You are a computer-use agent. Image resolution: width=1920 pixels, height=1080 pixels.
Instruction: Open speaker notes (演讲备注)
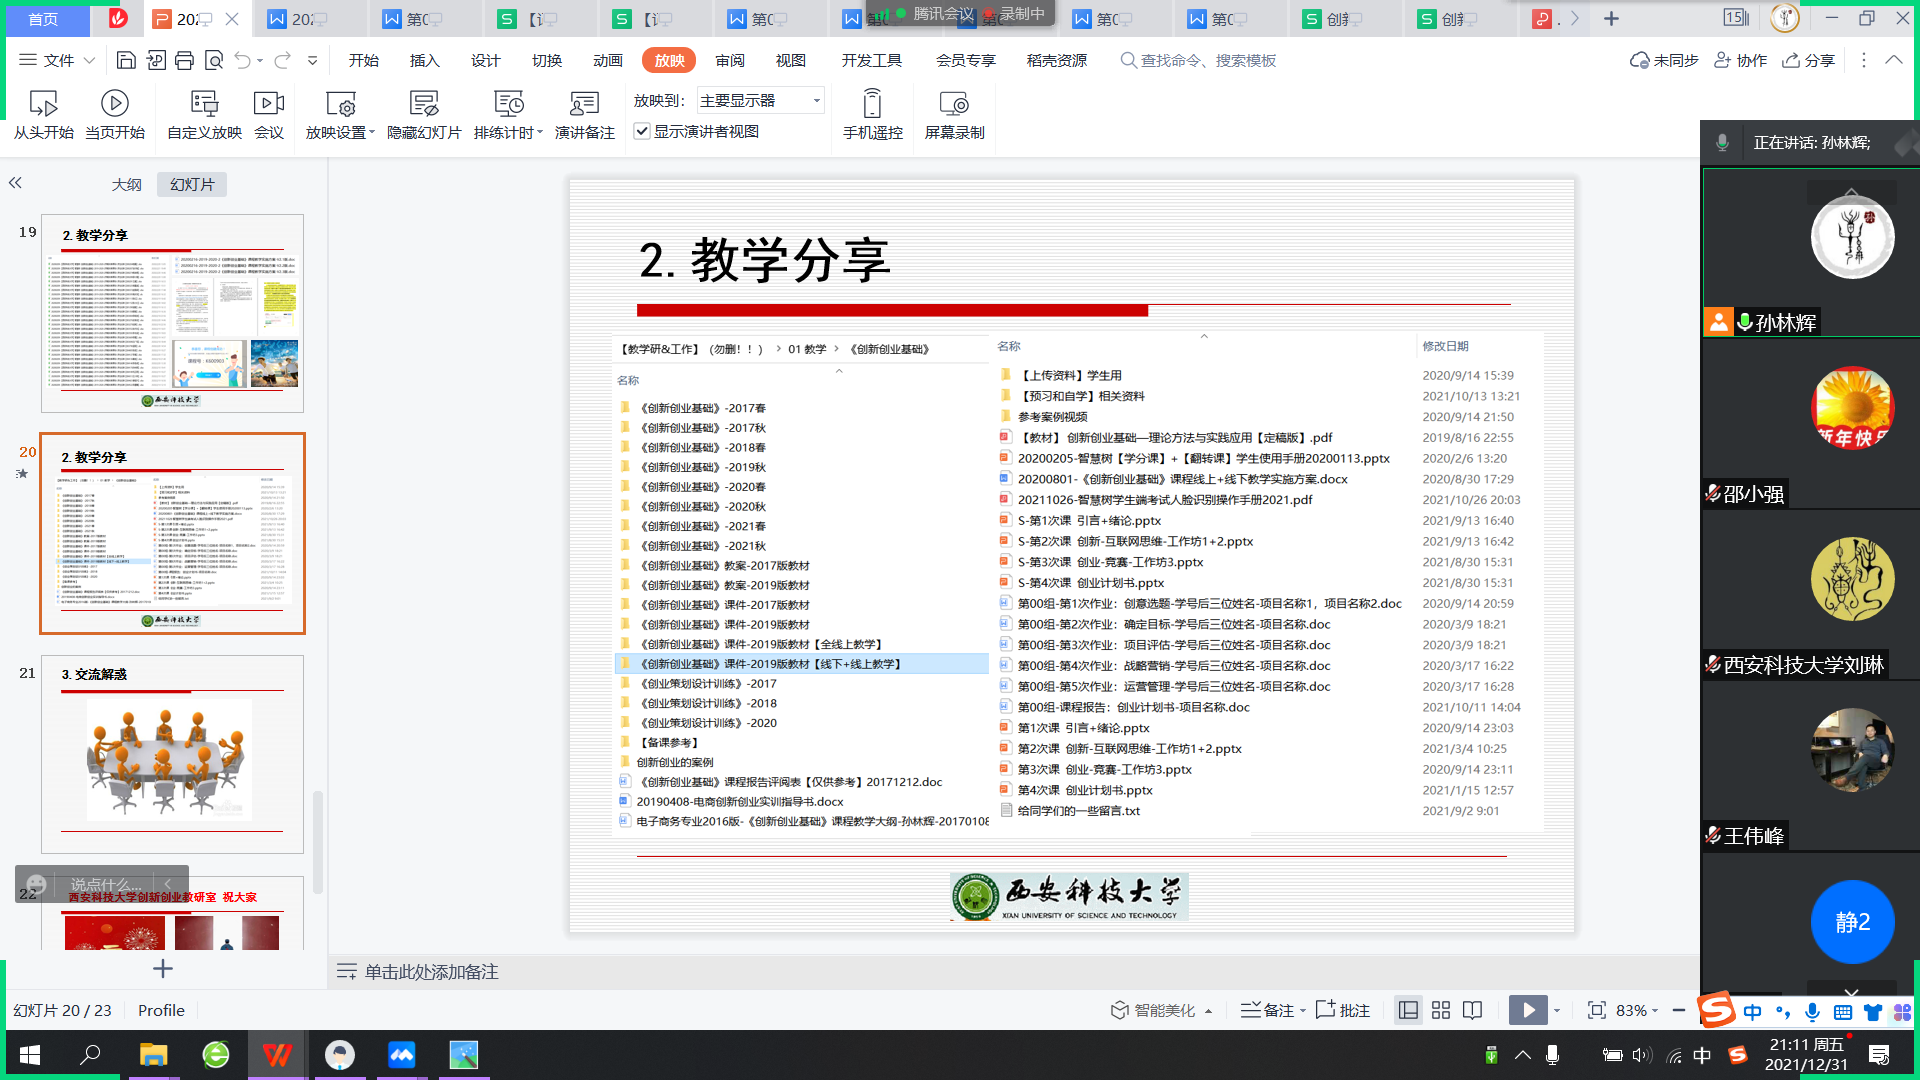coord(584,115)
